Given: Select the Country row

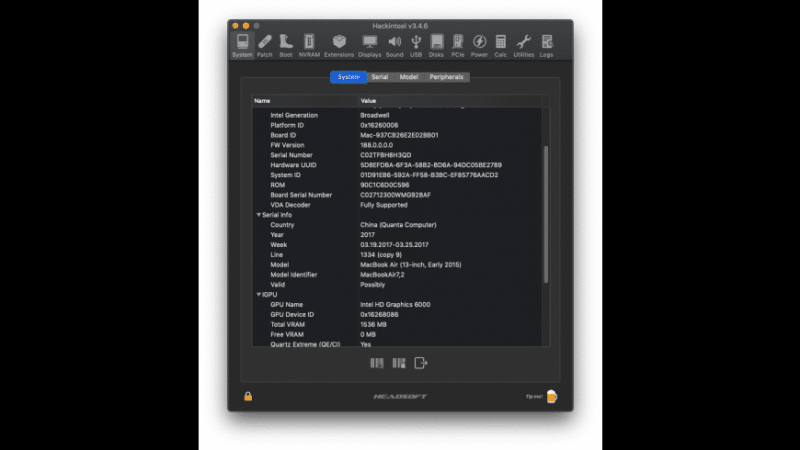Looking at the screenshot, I should 396,224.
